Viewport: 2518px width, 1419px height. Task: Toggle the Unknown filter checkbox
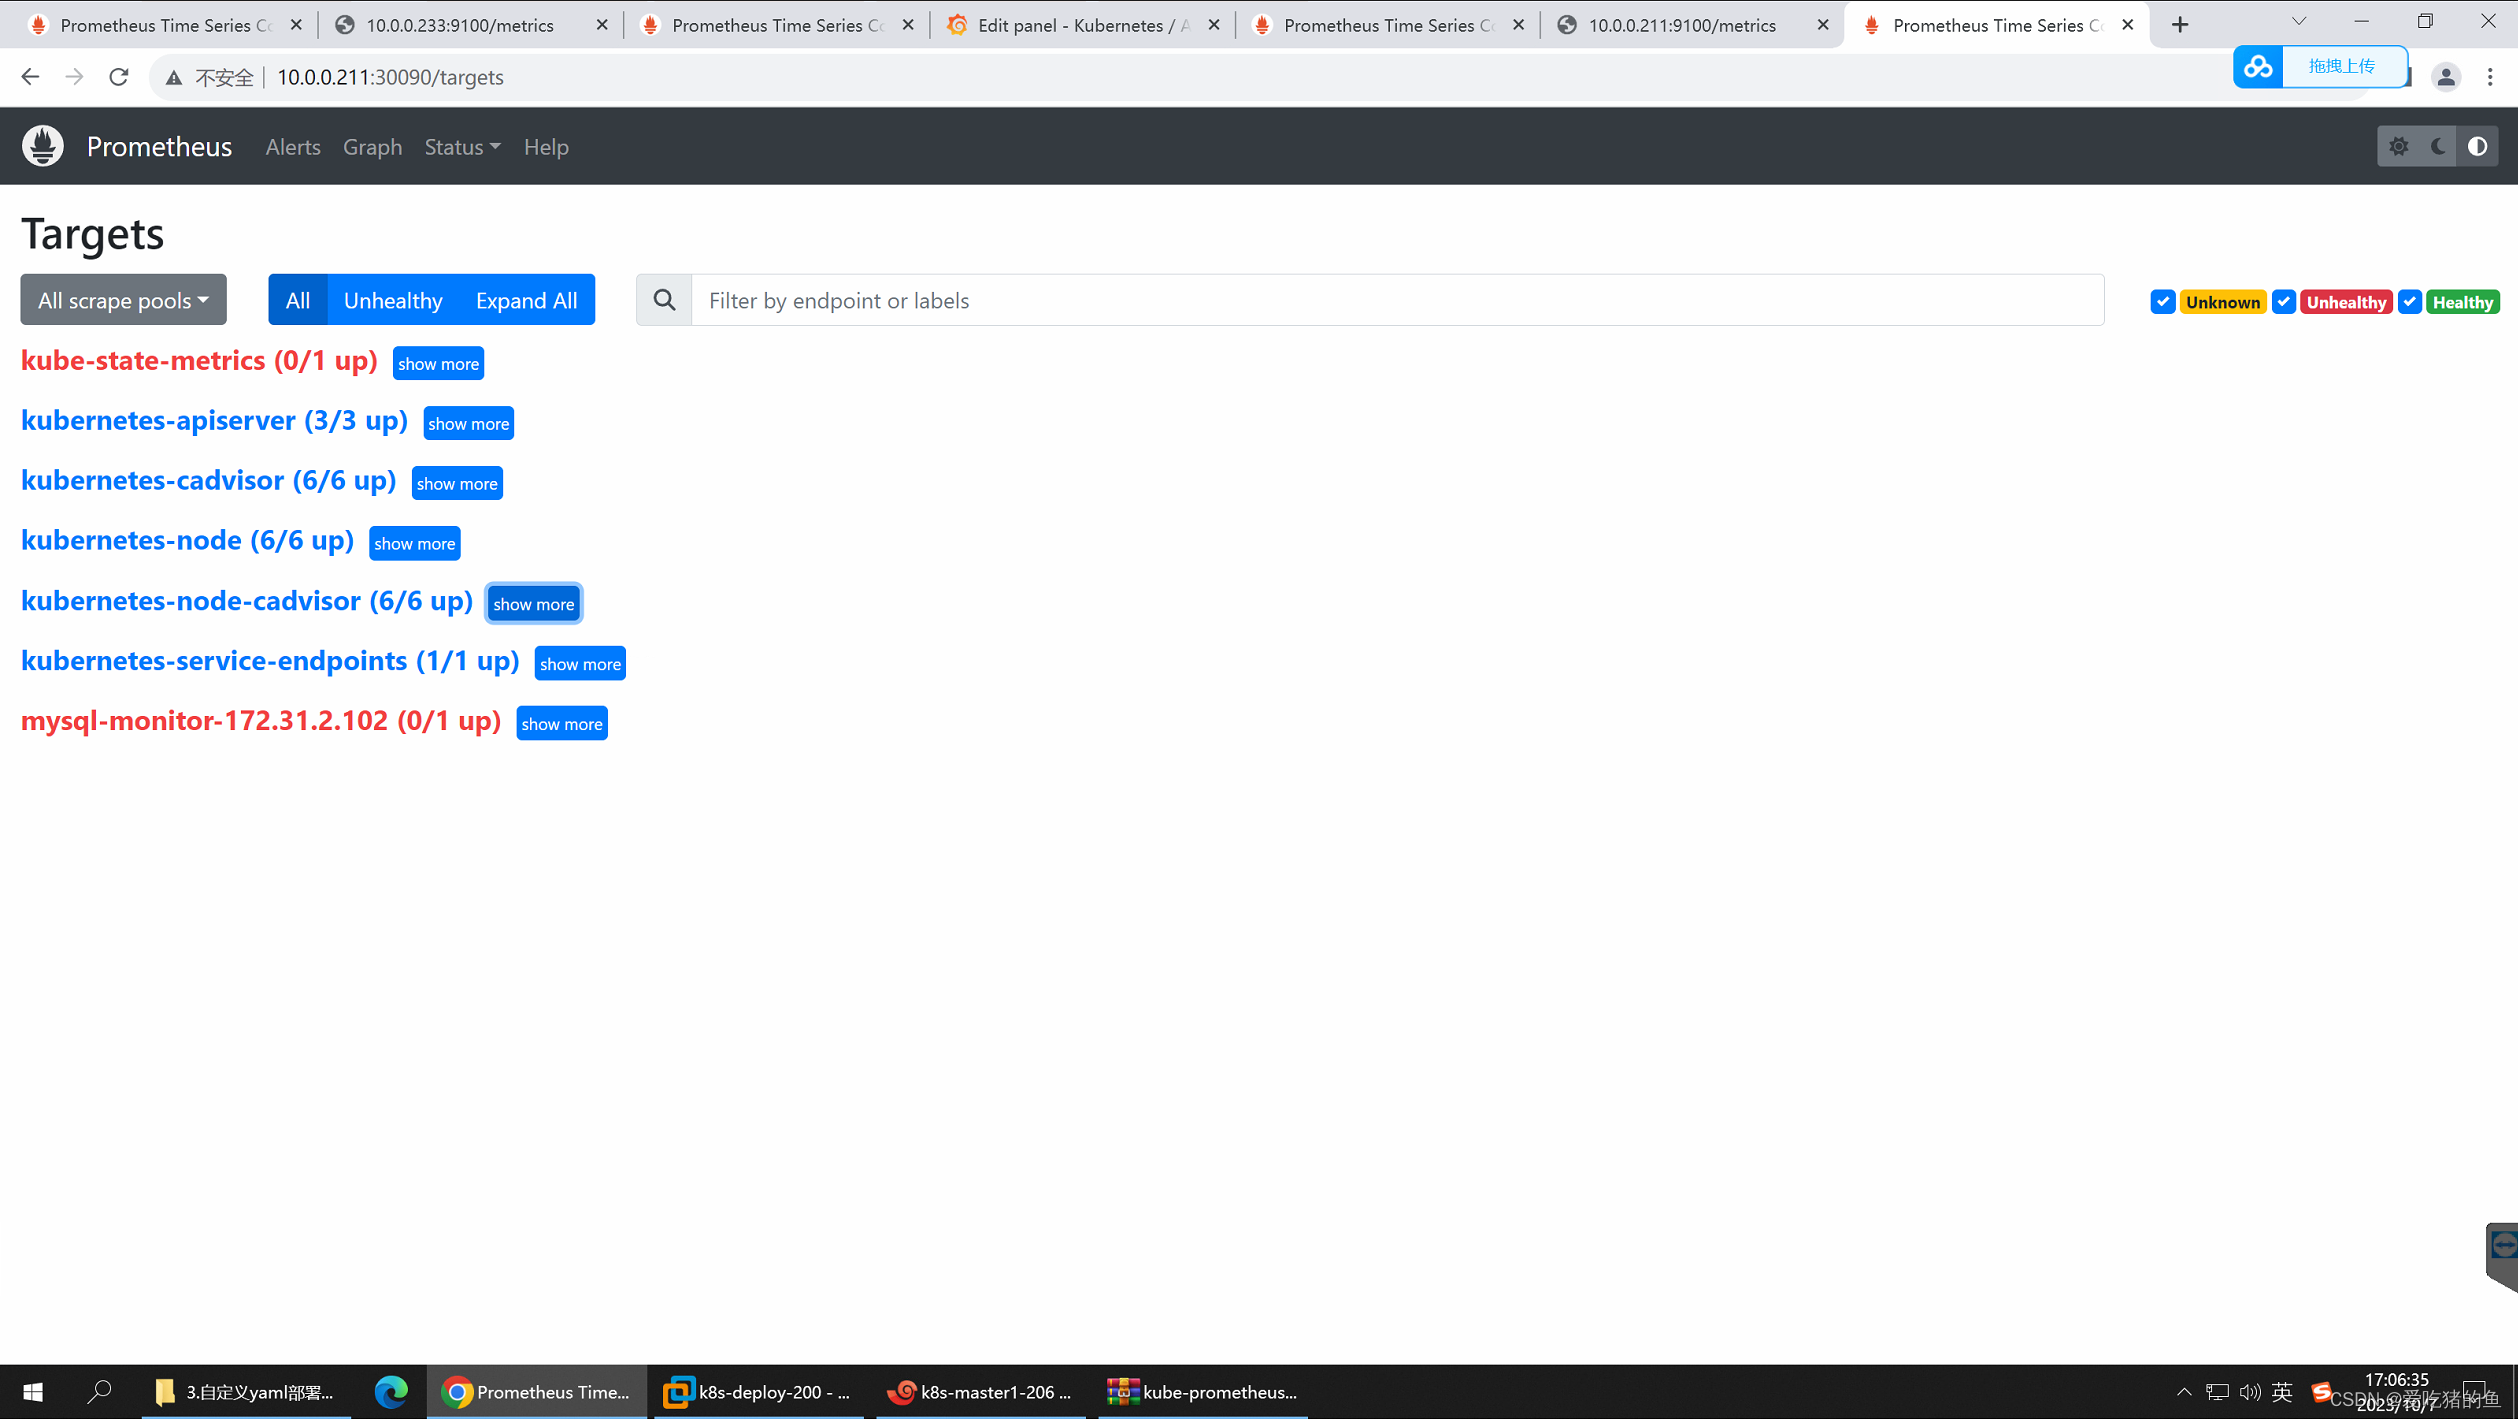tap(2162, 302)
